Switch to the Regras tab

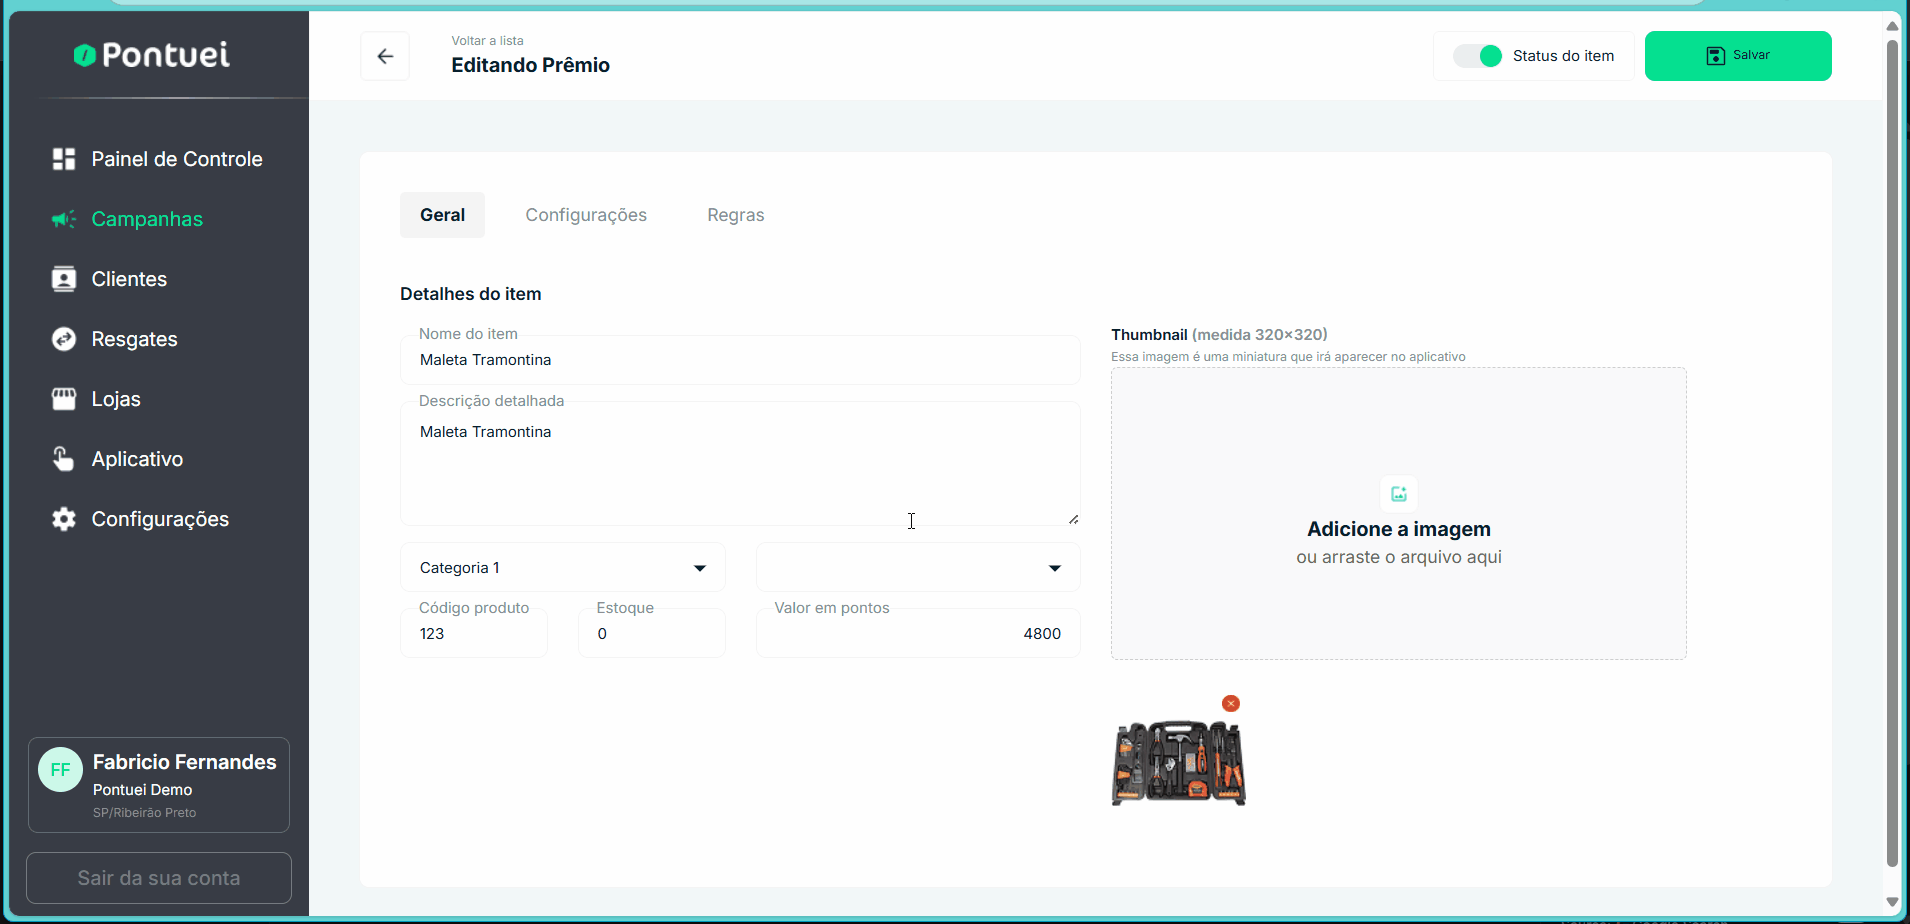(735, 215)
